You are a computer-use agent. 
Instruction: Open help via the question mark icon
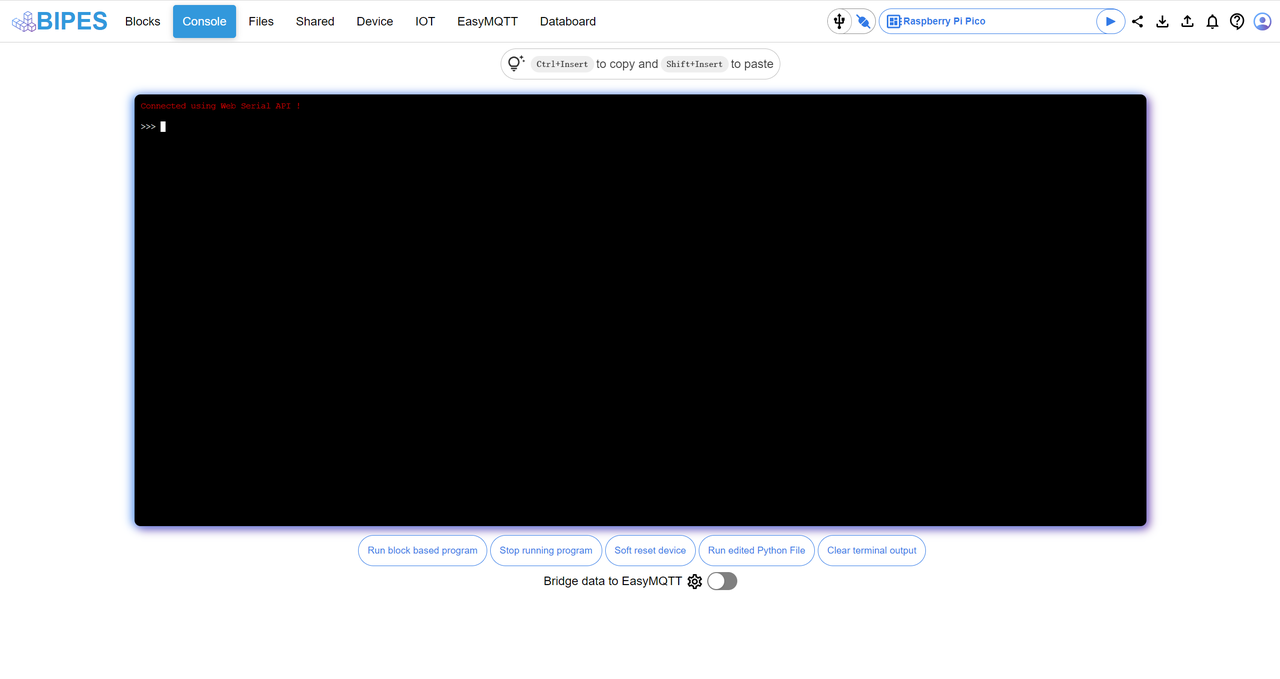pyautogui.click(x=1237, y=21)
